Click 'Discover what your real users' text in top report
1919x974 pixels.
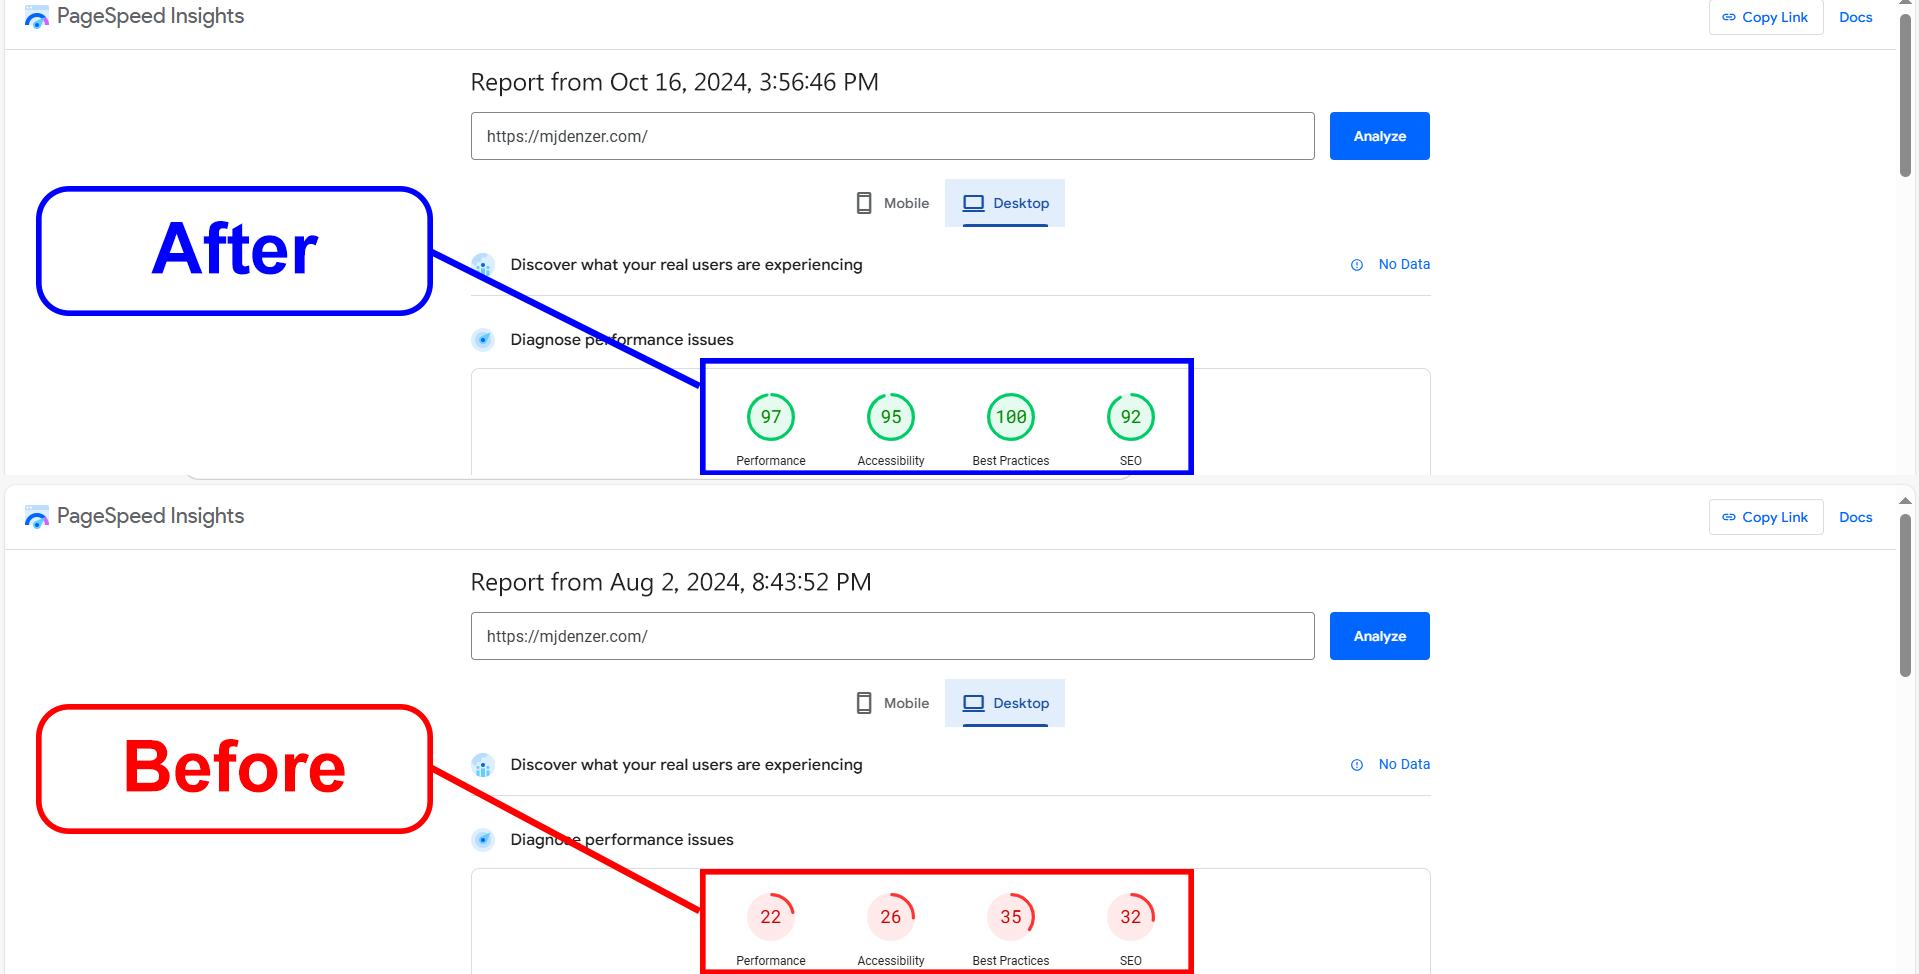tap(686, 264)
